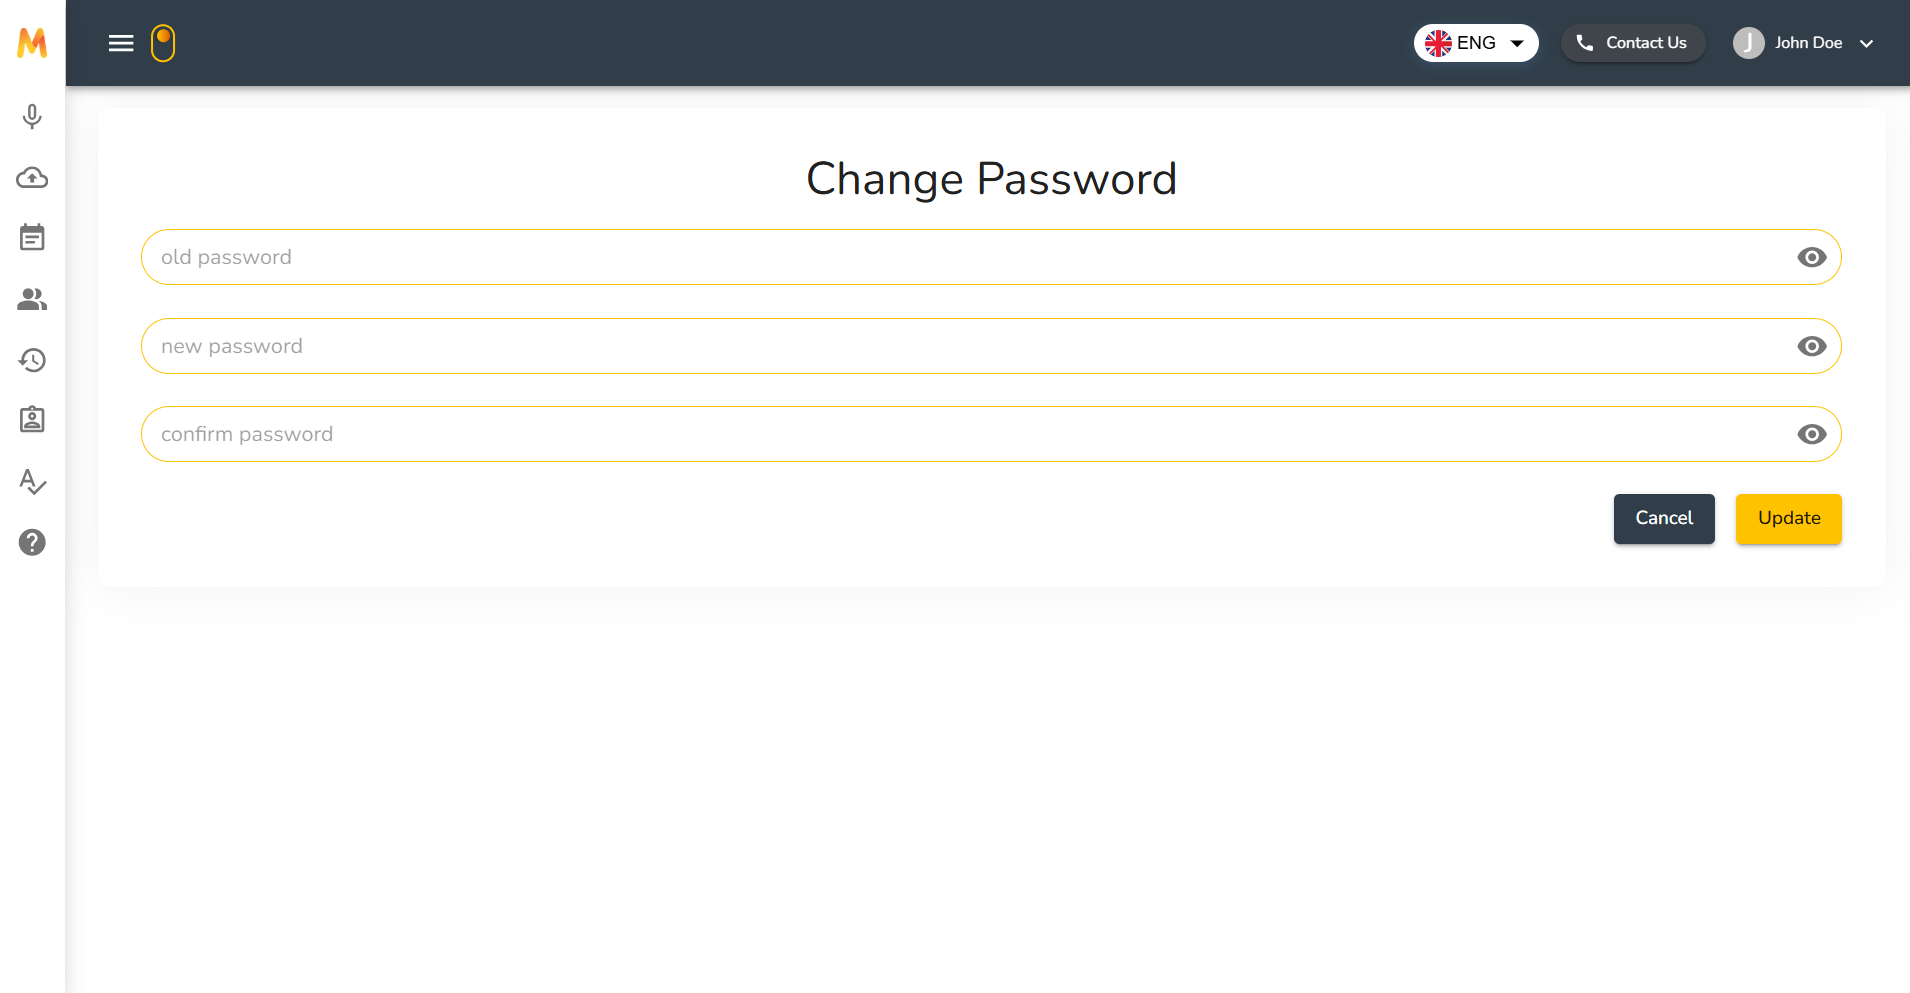Click the ID badge sidebar icon
1910x993 pixels.
click(32, 420)
